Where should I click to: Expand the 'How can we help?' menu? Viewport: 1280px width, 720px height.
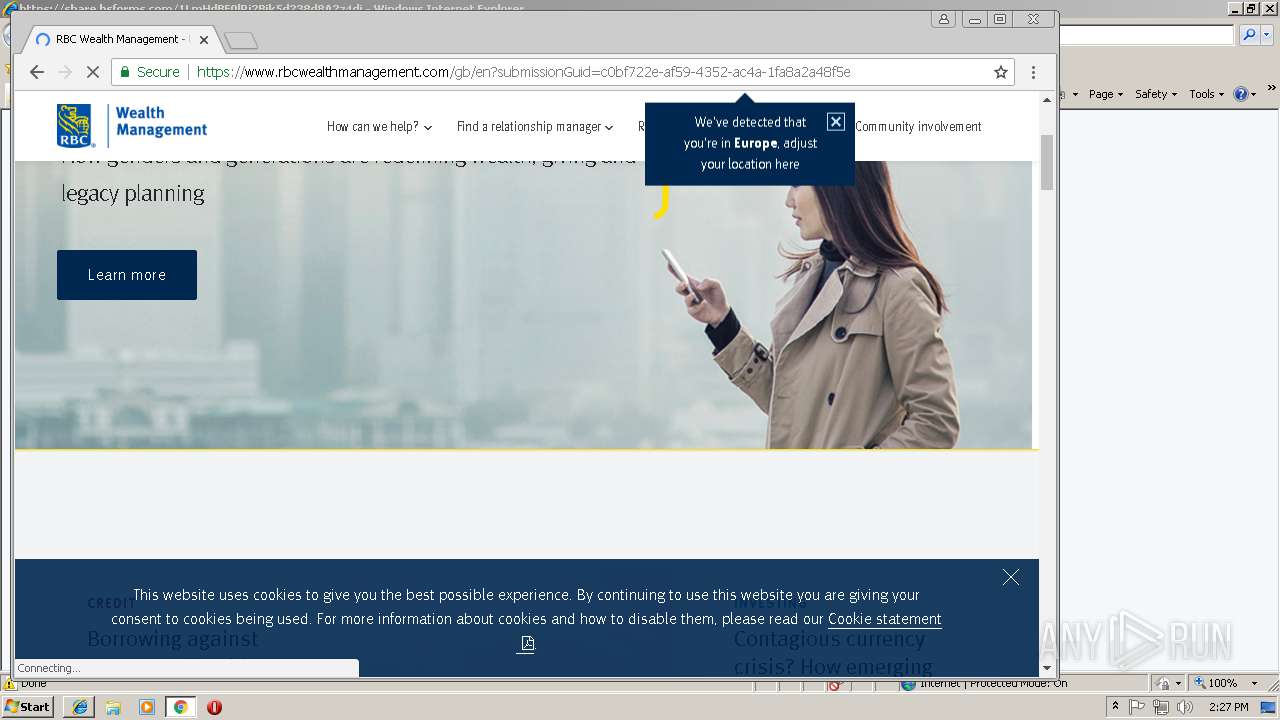379,127
